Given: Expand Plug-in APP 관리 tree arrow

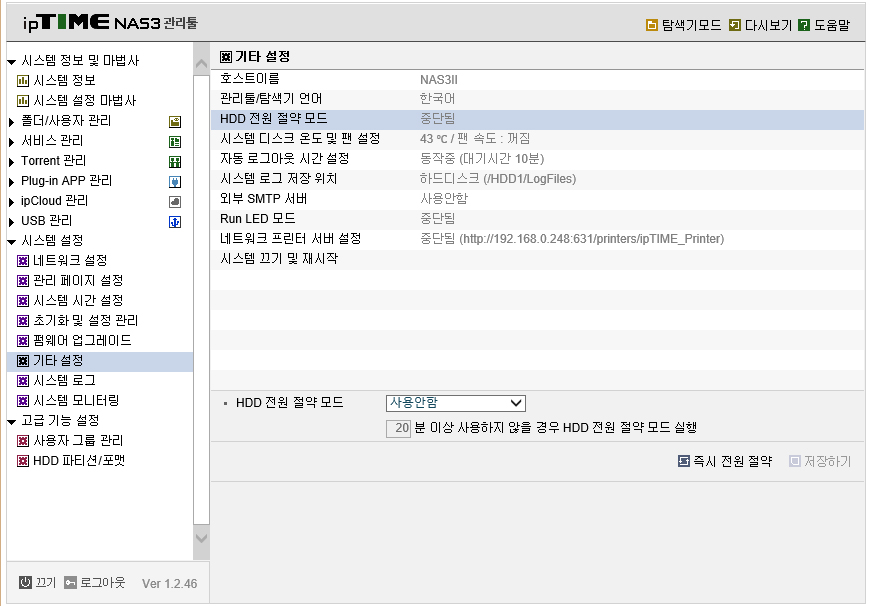Looking at the screenshot, I should click(12, 181).
